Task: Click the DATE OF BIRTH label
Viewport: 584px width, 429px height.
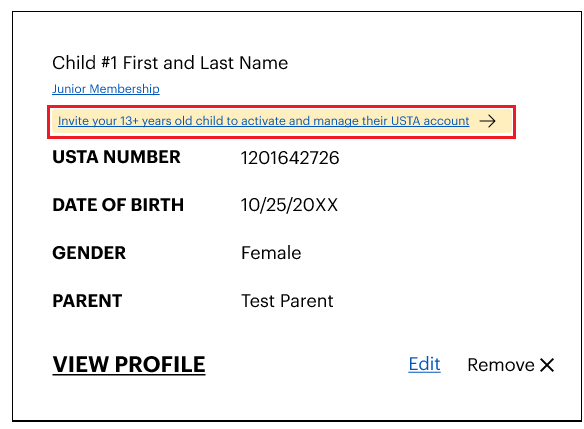Action: click(x=118, y=205)
